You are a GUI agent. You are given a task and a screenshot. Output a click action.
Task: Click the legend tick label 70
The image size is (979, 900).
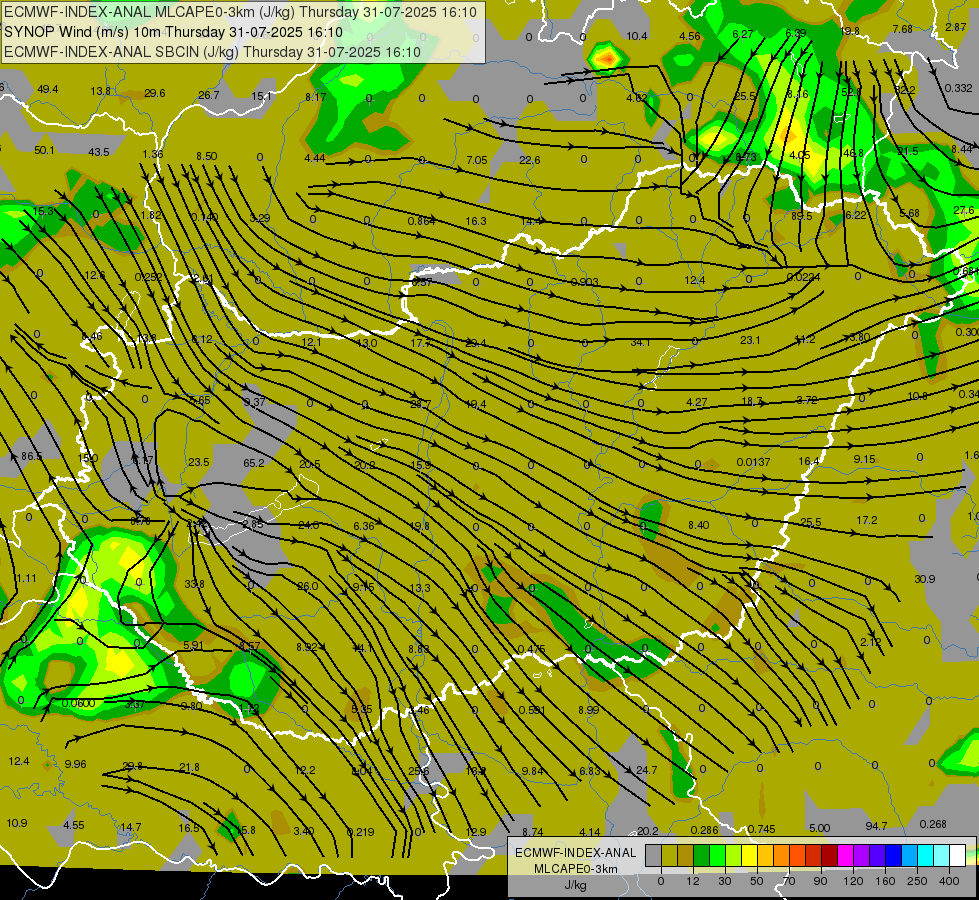(x=789, y=881)
